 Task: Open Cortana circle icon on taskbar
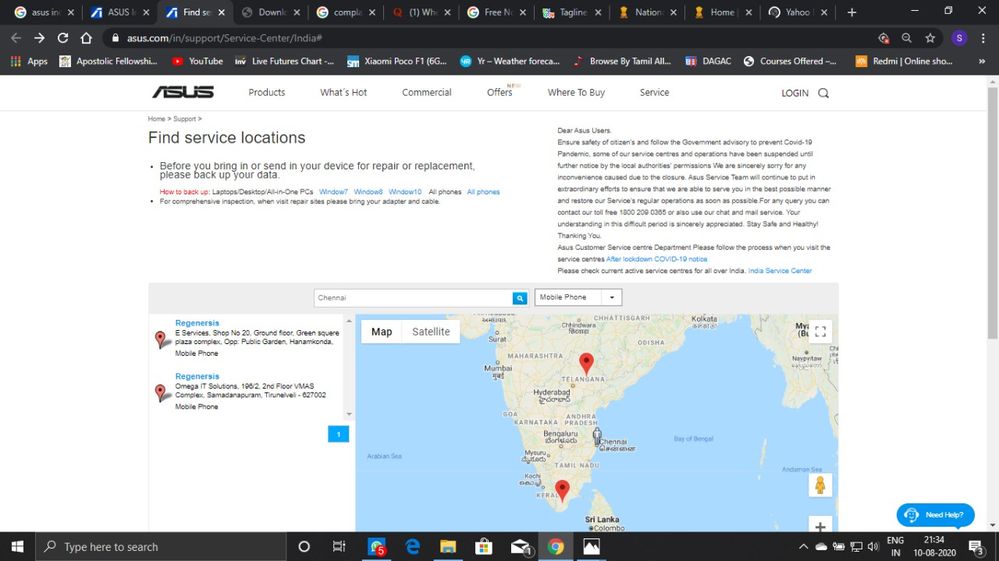pyautogui.click(x=304, y=546)
